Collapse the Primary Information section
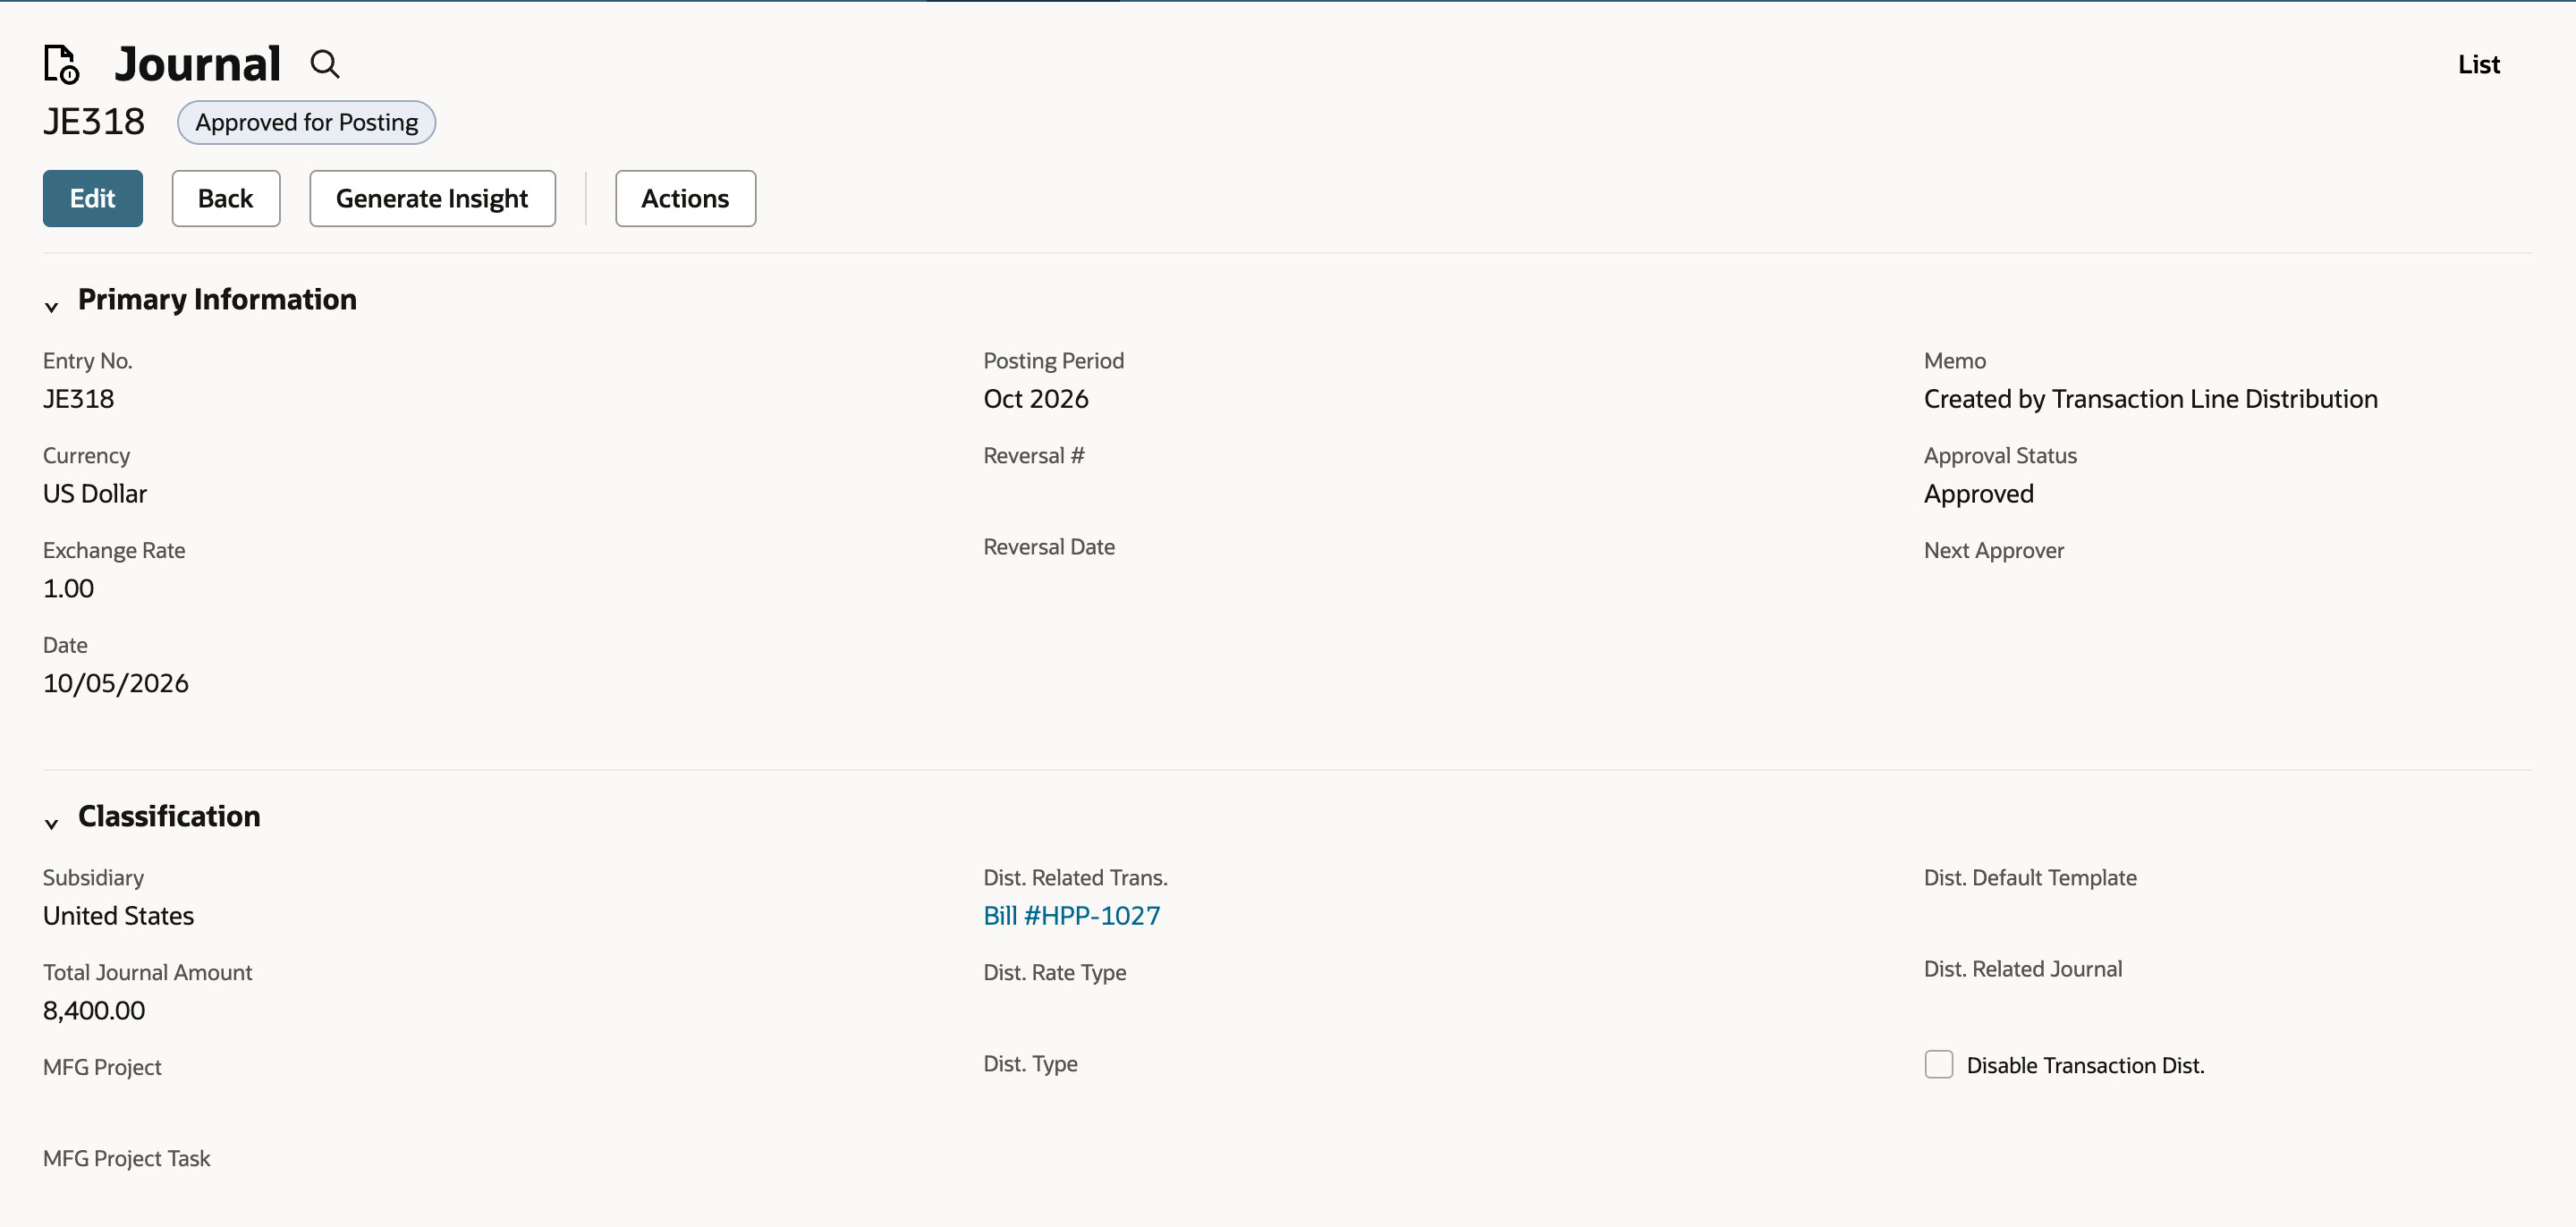Image resolution: width=2576 pixels, height=1227 pixels. click(52, 306)
